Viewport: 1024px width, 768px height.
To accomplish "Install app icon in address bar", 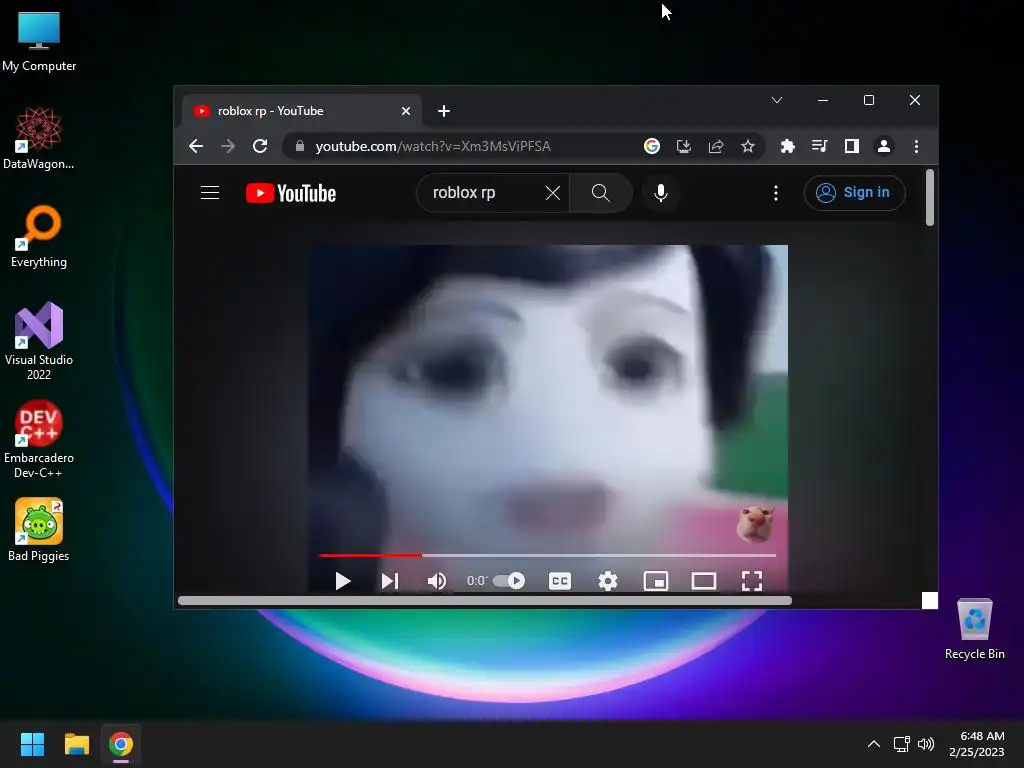I will coord(684,146).
